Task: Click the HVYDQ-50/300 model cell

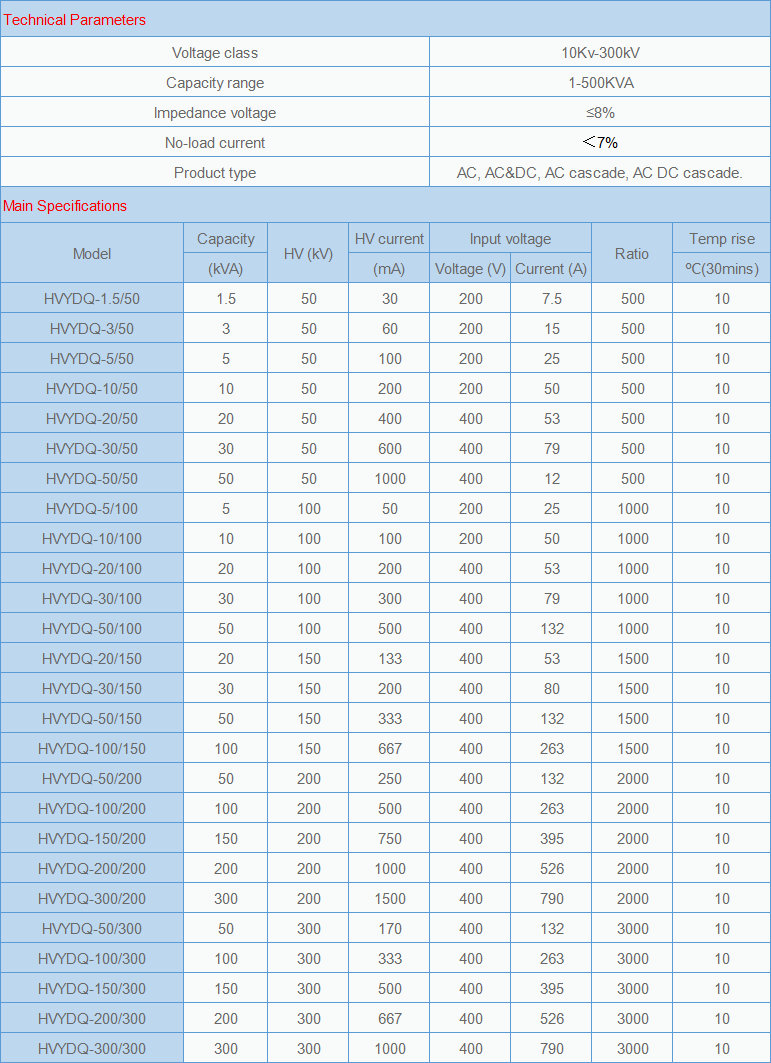Action: 92,929
